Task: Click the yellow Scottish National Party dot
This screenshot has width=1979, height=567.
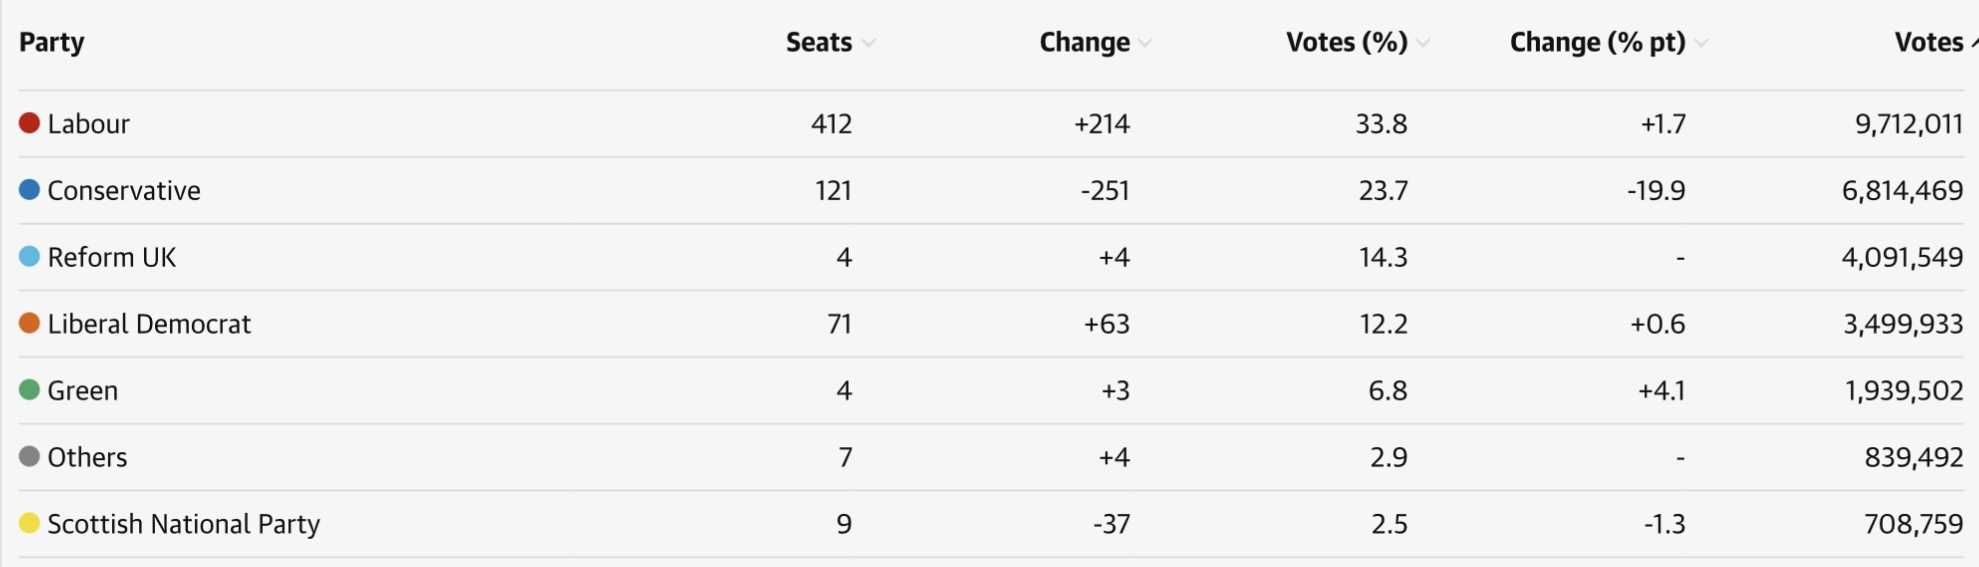Action: [29, 523]
